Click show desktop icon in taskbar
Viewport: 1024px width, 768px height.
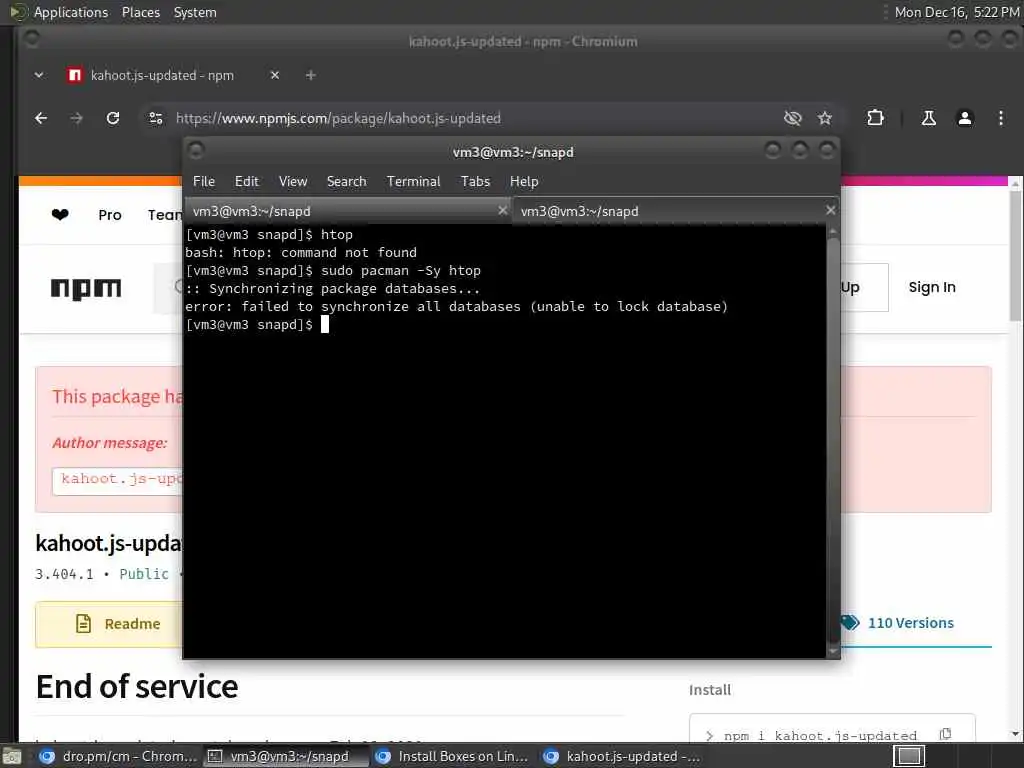click(x=12, y=756)
